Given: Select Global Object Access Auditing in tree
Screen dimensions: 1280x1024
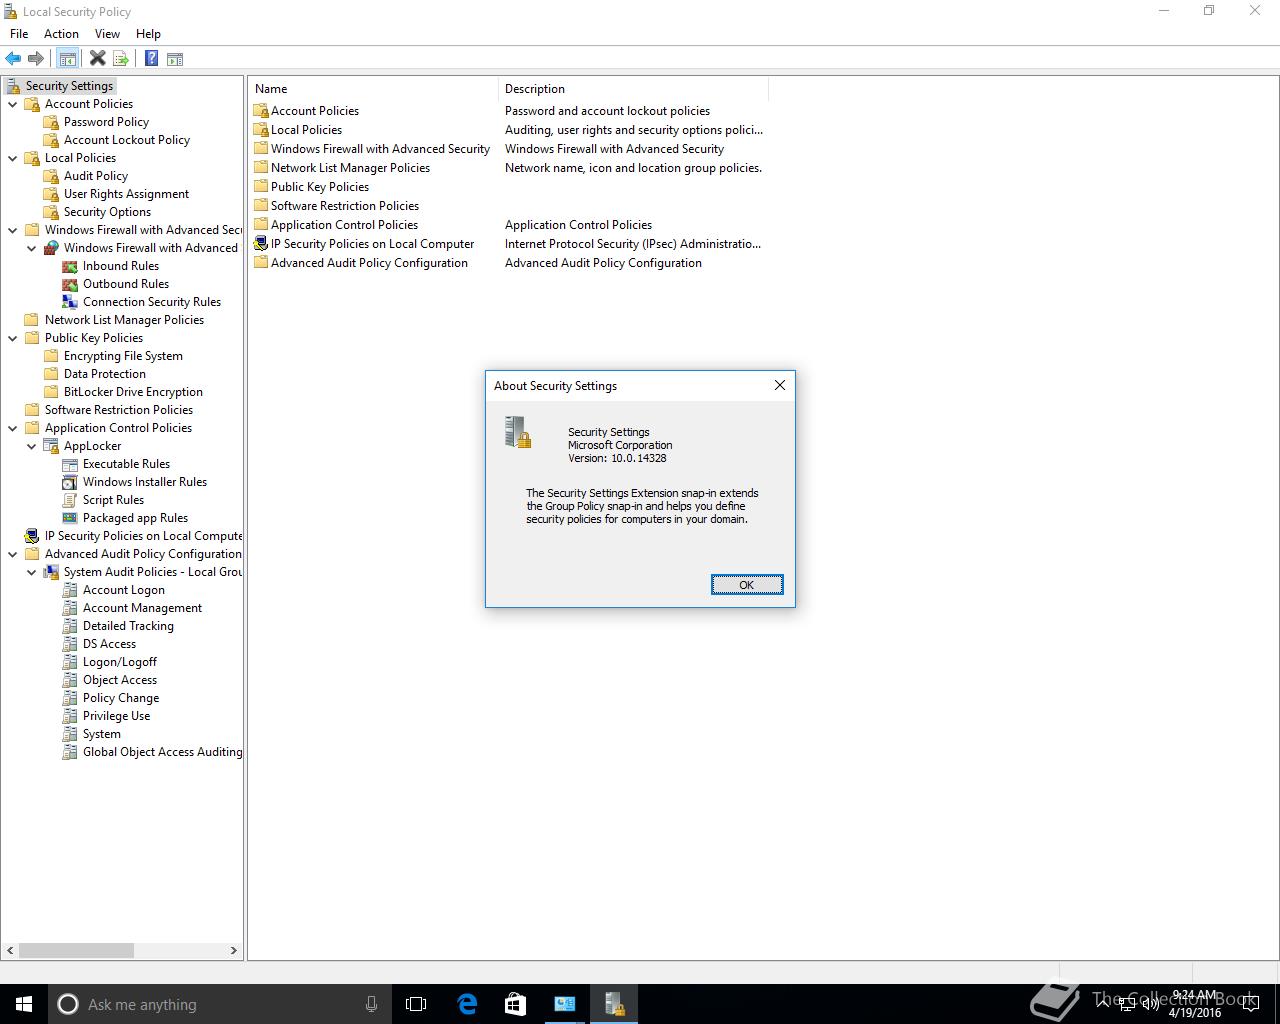Looking at the screenshot, I should click(x=162, y=752).
